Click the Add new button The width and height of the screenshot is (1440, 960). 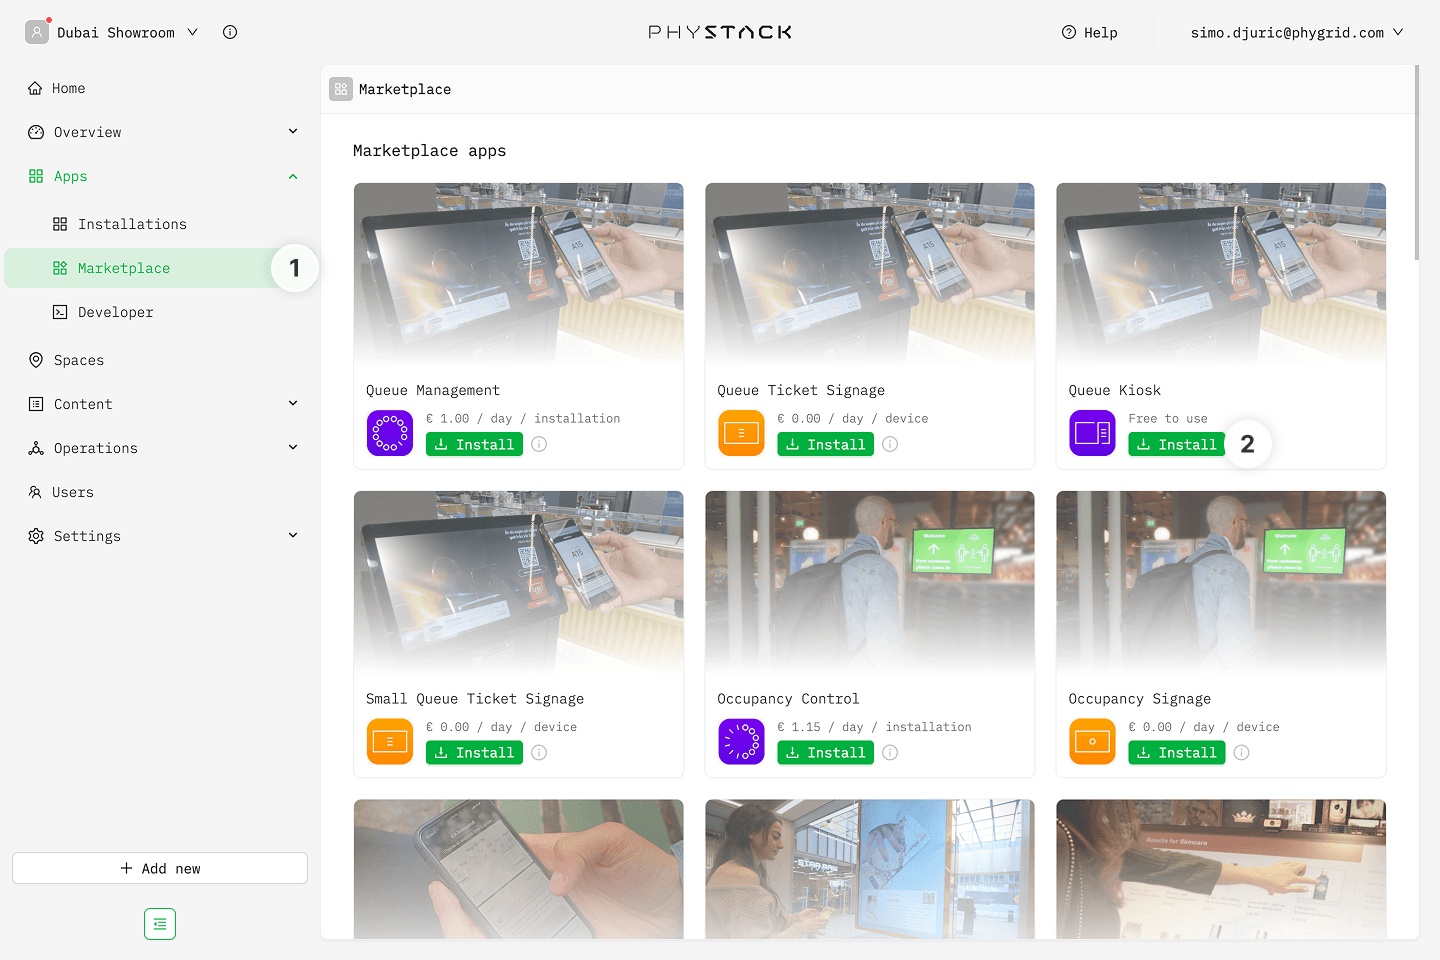[160, 868]
